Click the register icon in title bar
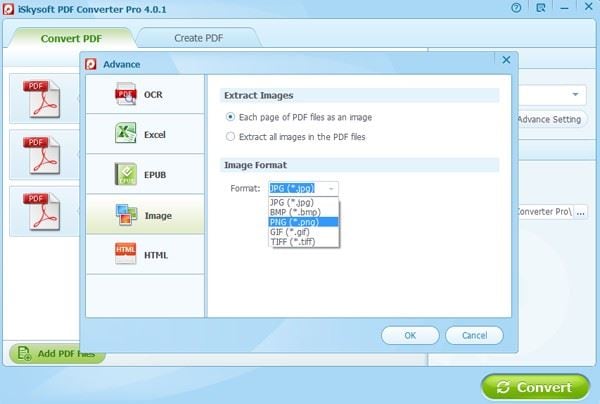 pyautogui.click(x=541, y=8)
